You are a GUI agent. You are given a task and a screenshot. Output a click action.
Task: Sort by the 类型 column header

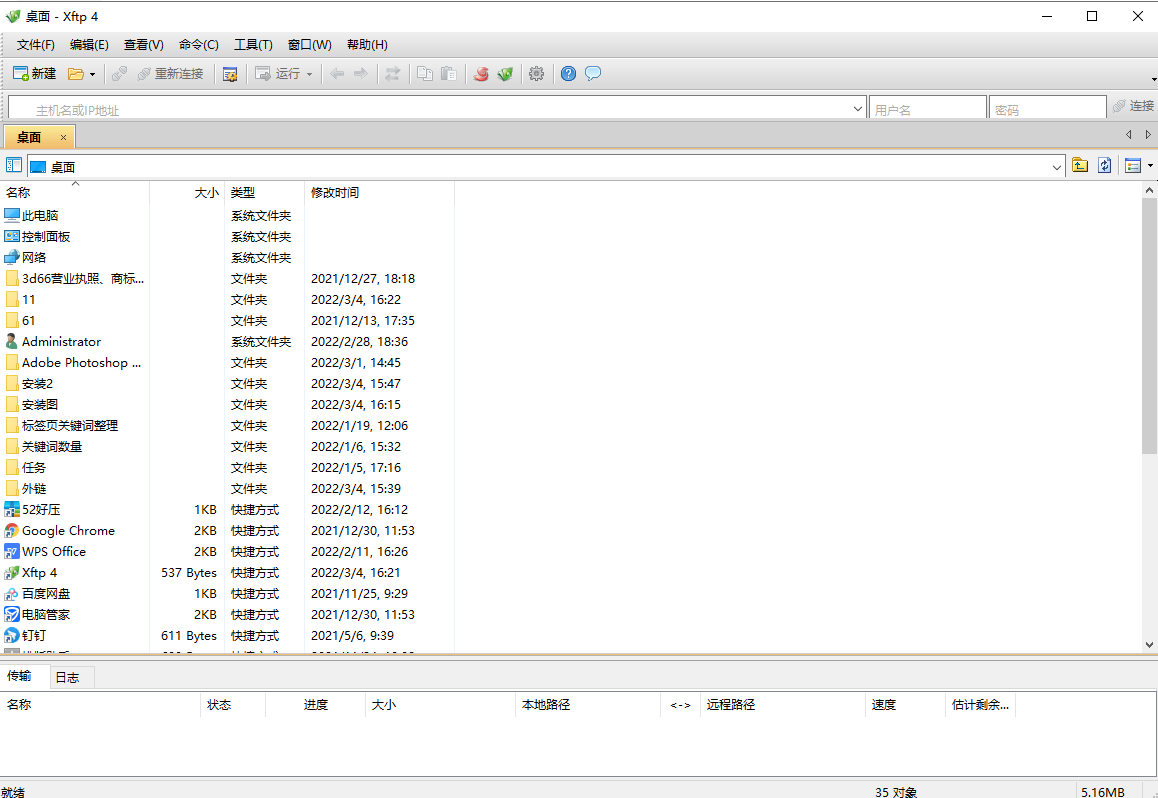264,193
